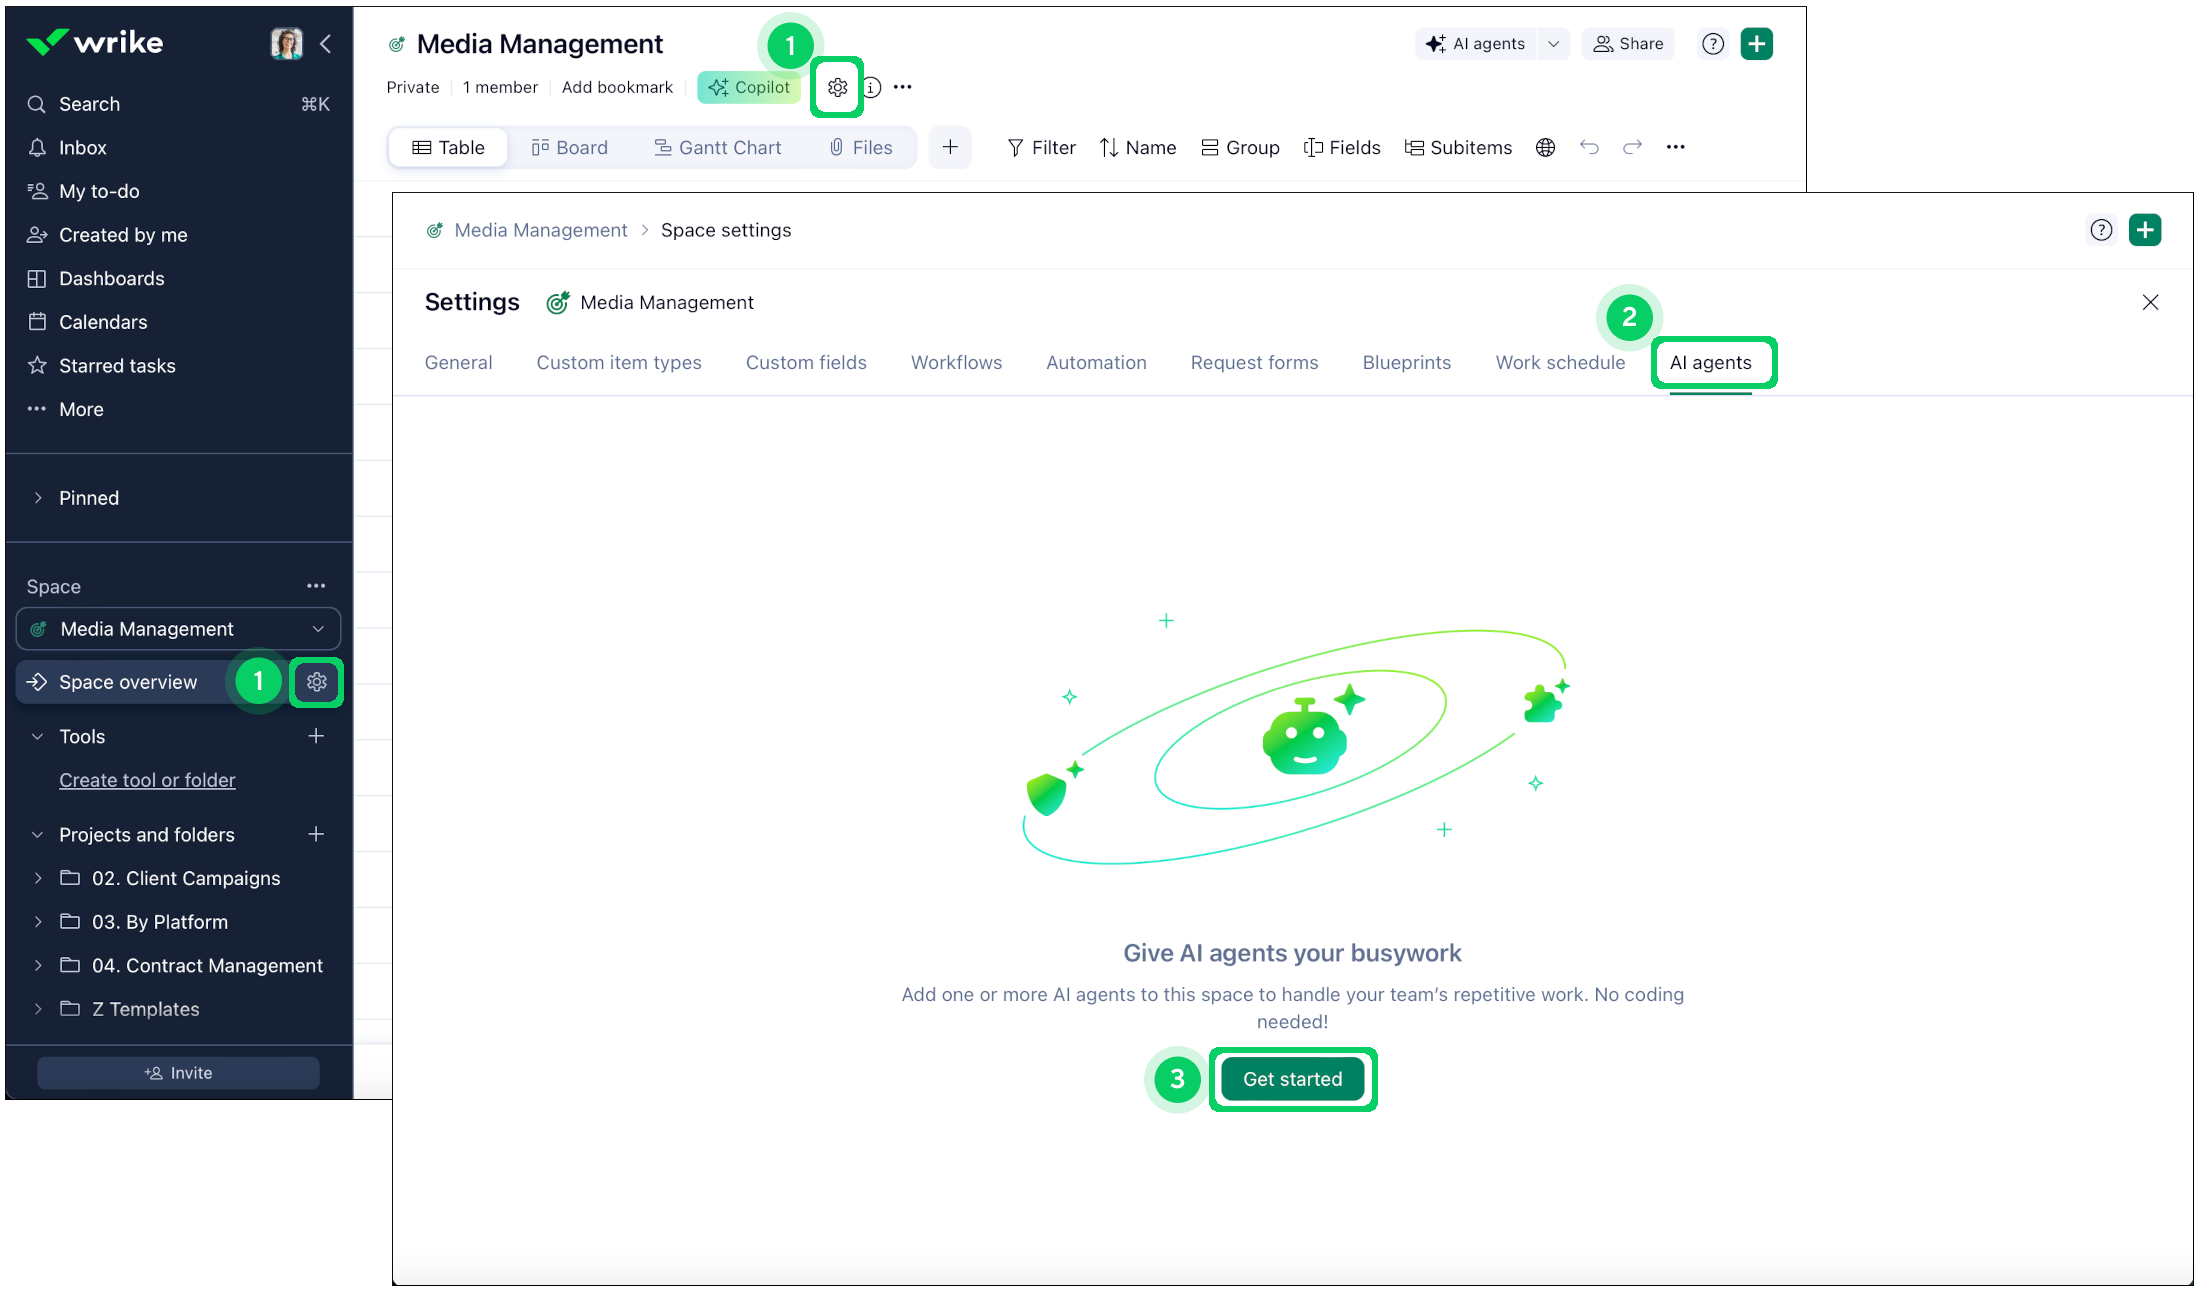Click Create tool or folder link
Screen dimensions: 2205x1296
click(x=147, y=780)
